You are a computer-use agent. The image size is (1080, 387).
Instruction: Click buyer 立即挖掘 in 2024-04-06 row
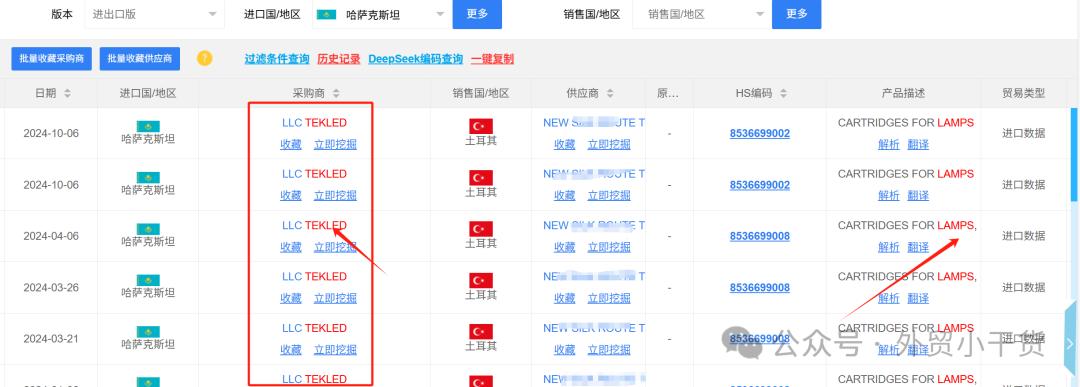(x=335, y=247)
